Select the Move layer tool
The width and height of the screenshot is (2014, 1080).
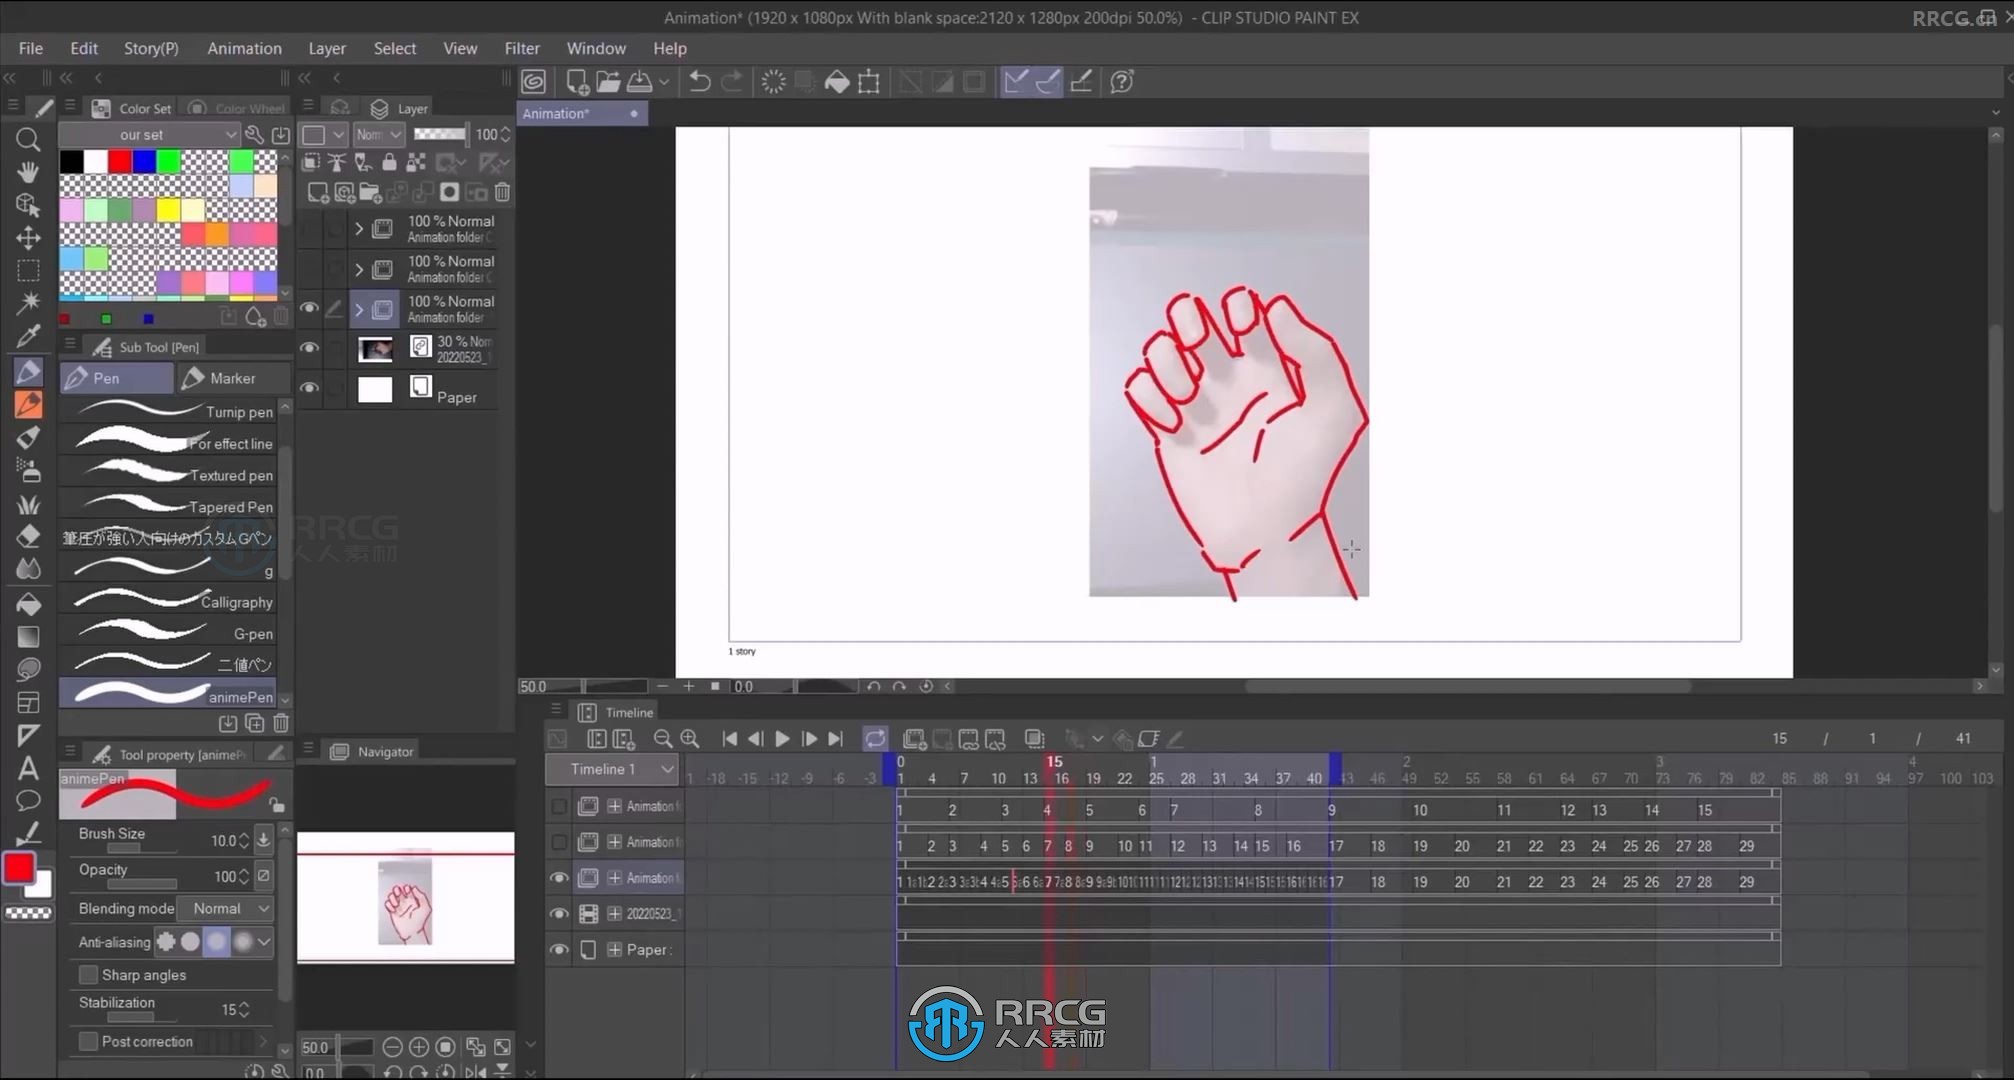(28, 237)
